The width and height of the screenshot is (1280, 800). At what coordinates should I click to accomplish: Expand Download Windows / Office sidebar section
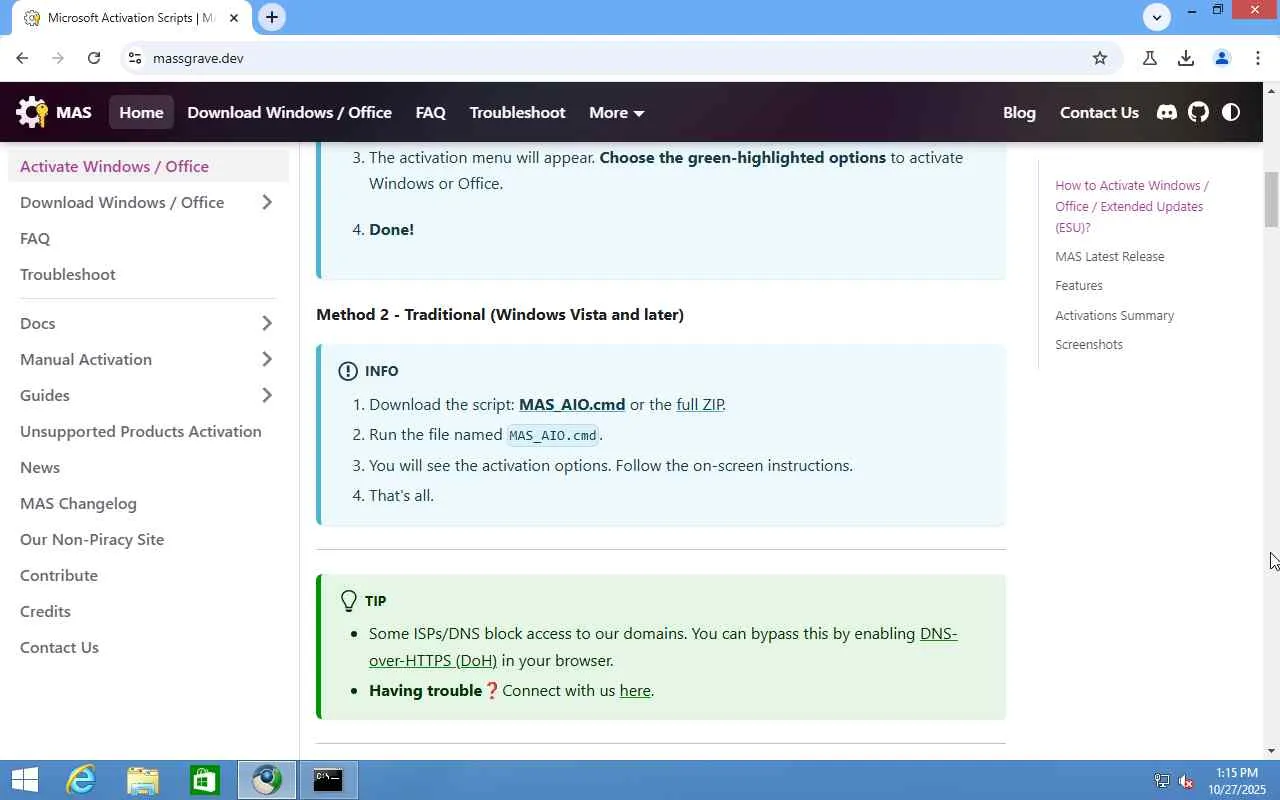tap(266, 202)
